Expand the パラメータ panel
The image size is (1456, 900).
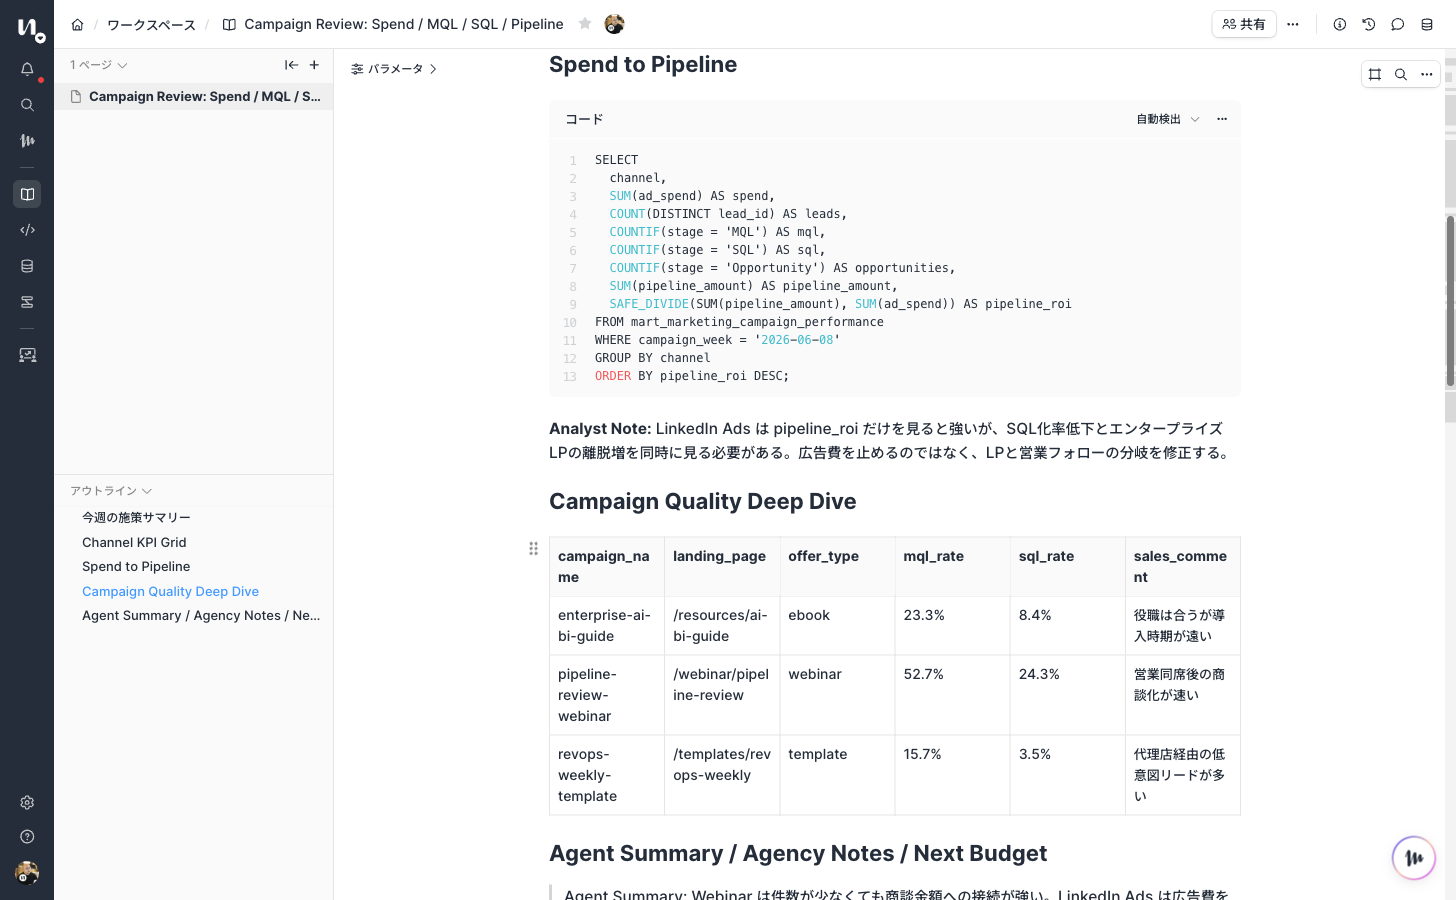[394, 69]
